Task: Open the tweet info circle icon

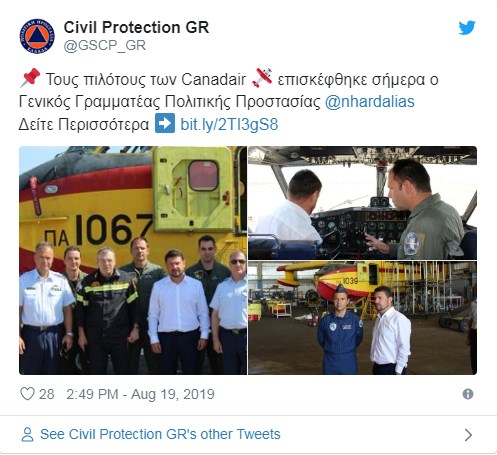Action: (468, 394)
